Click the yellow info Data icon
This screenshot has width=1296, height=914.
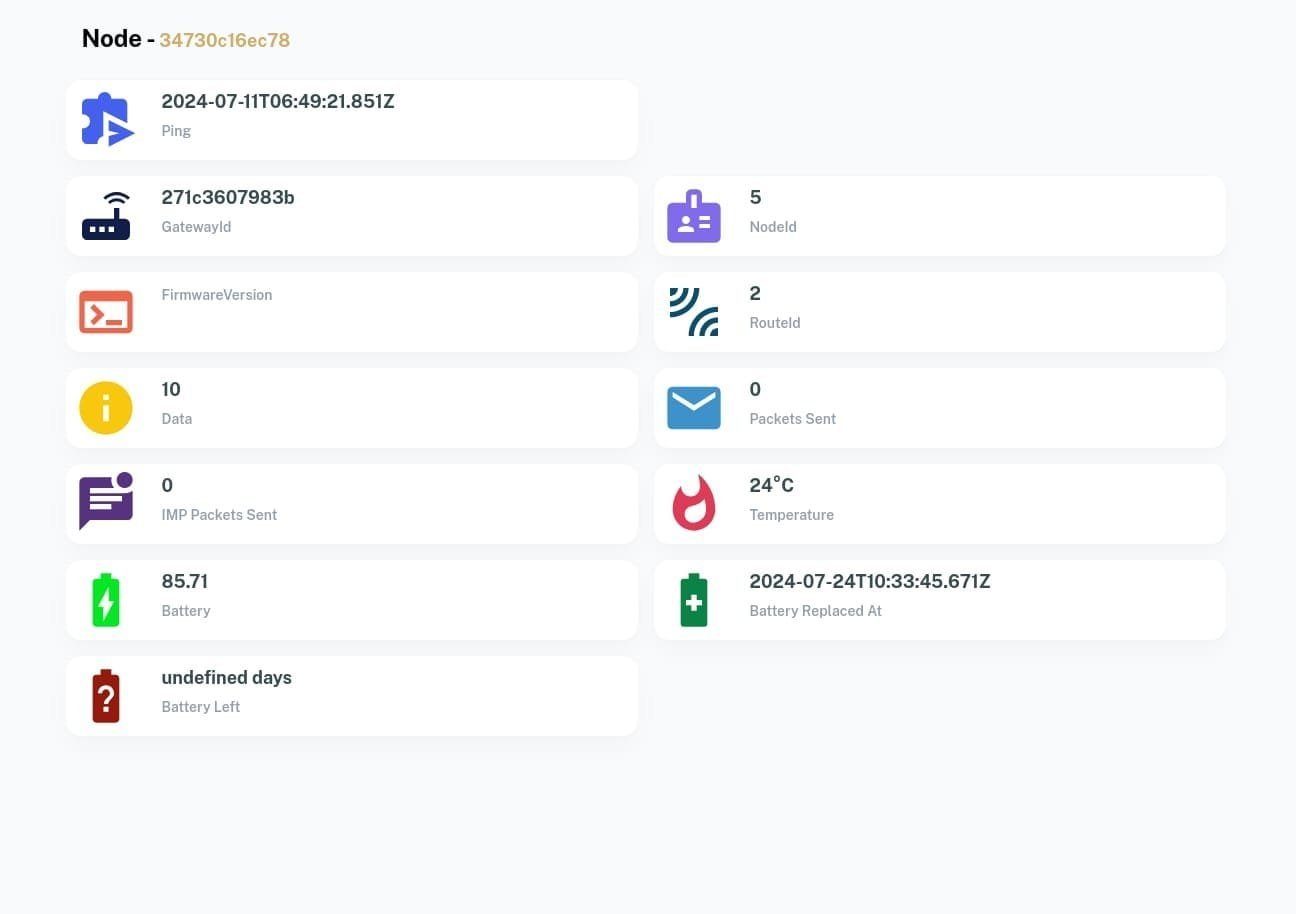tap(106, 408)
